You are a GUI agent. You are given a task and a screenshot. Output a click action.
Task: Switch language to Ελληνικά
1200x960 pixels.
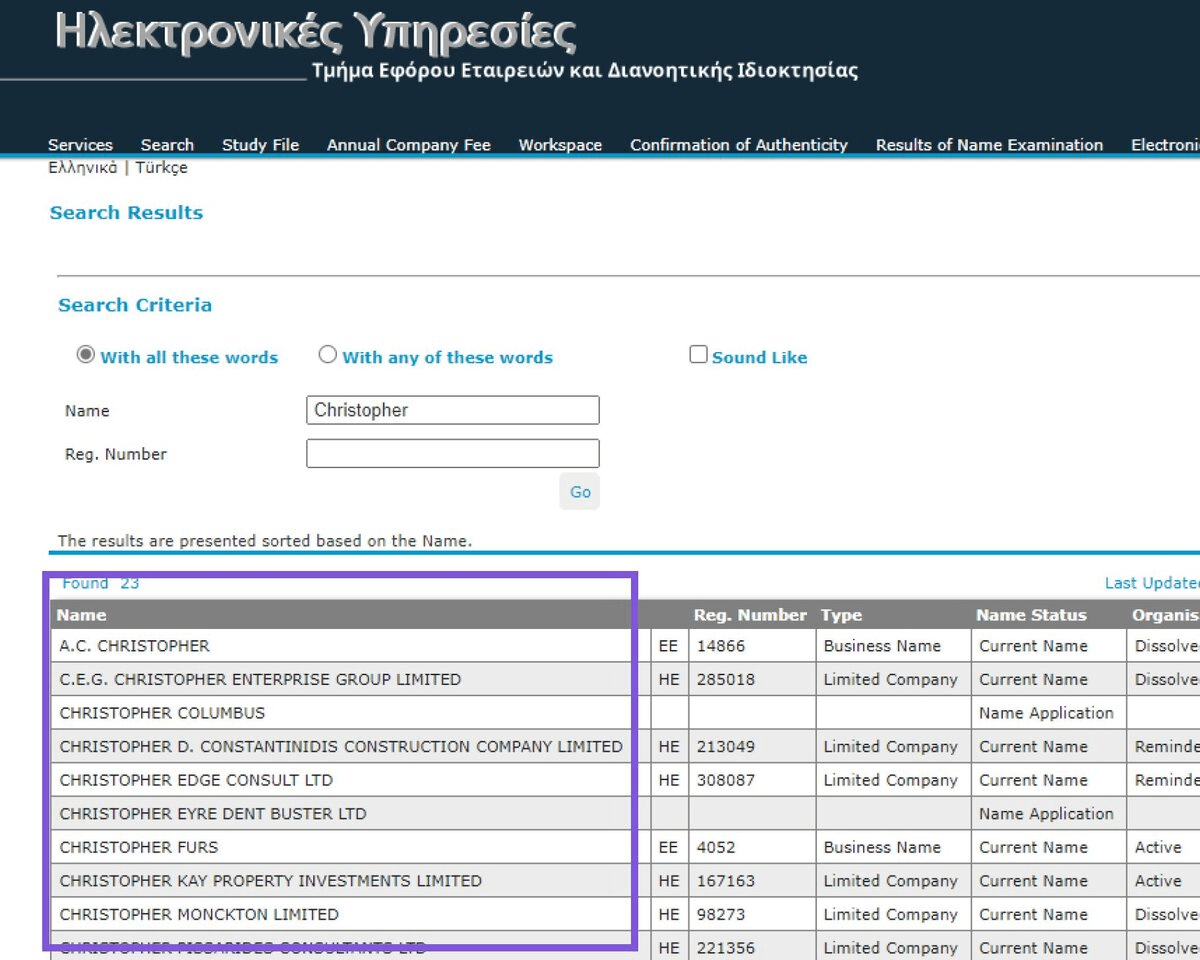tap(82, 168)
